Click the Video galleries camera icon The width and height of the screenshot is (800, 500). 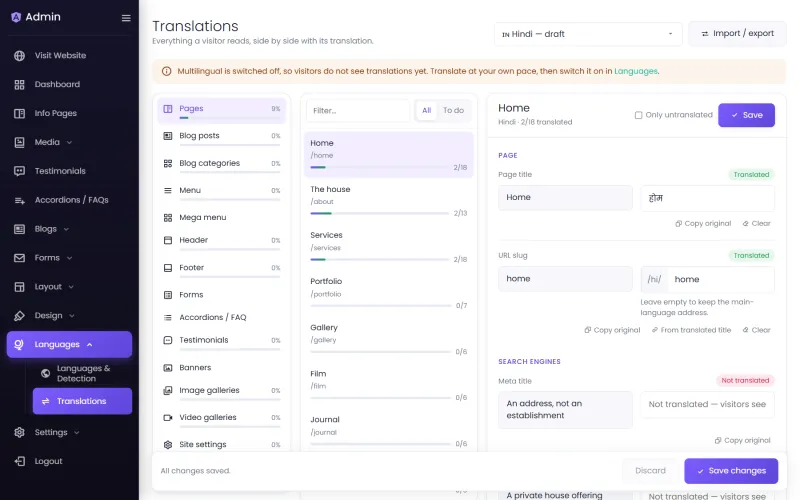(167, 417)
